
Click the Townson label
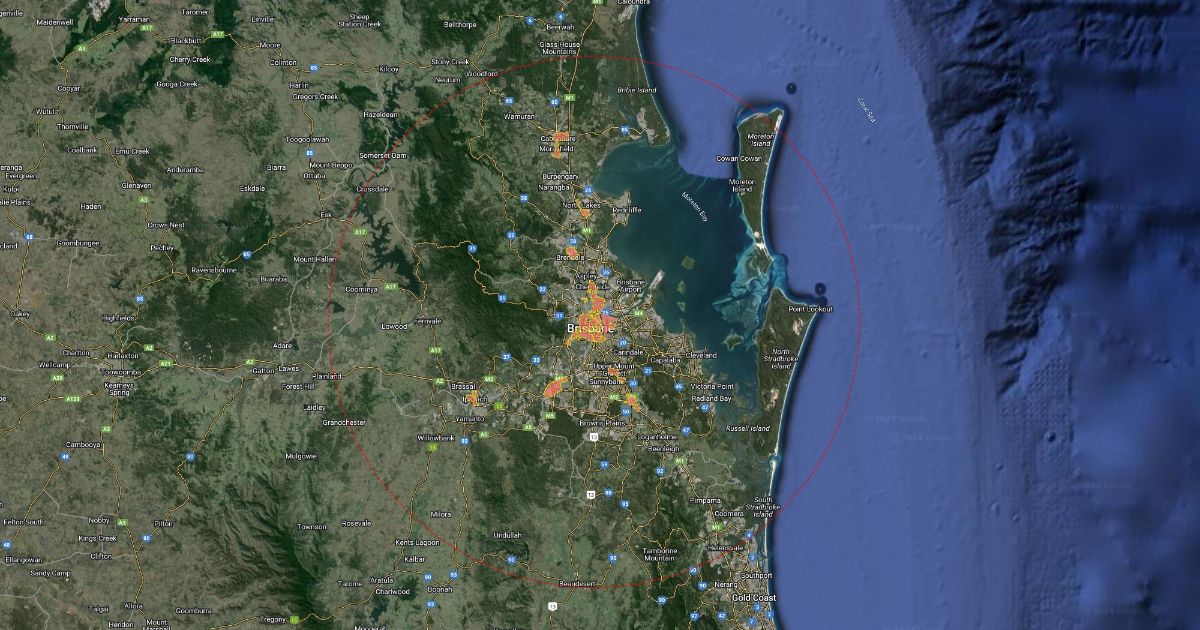coord(311,526)
